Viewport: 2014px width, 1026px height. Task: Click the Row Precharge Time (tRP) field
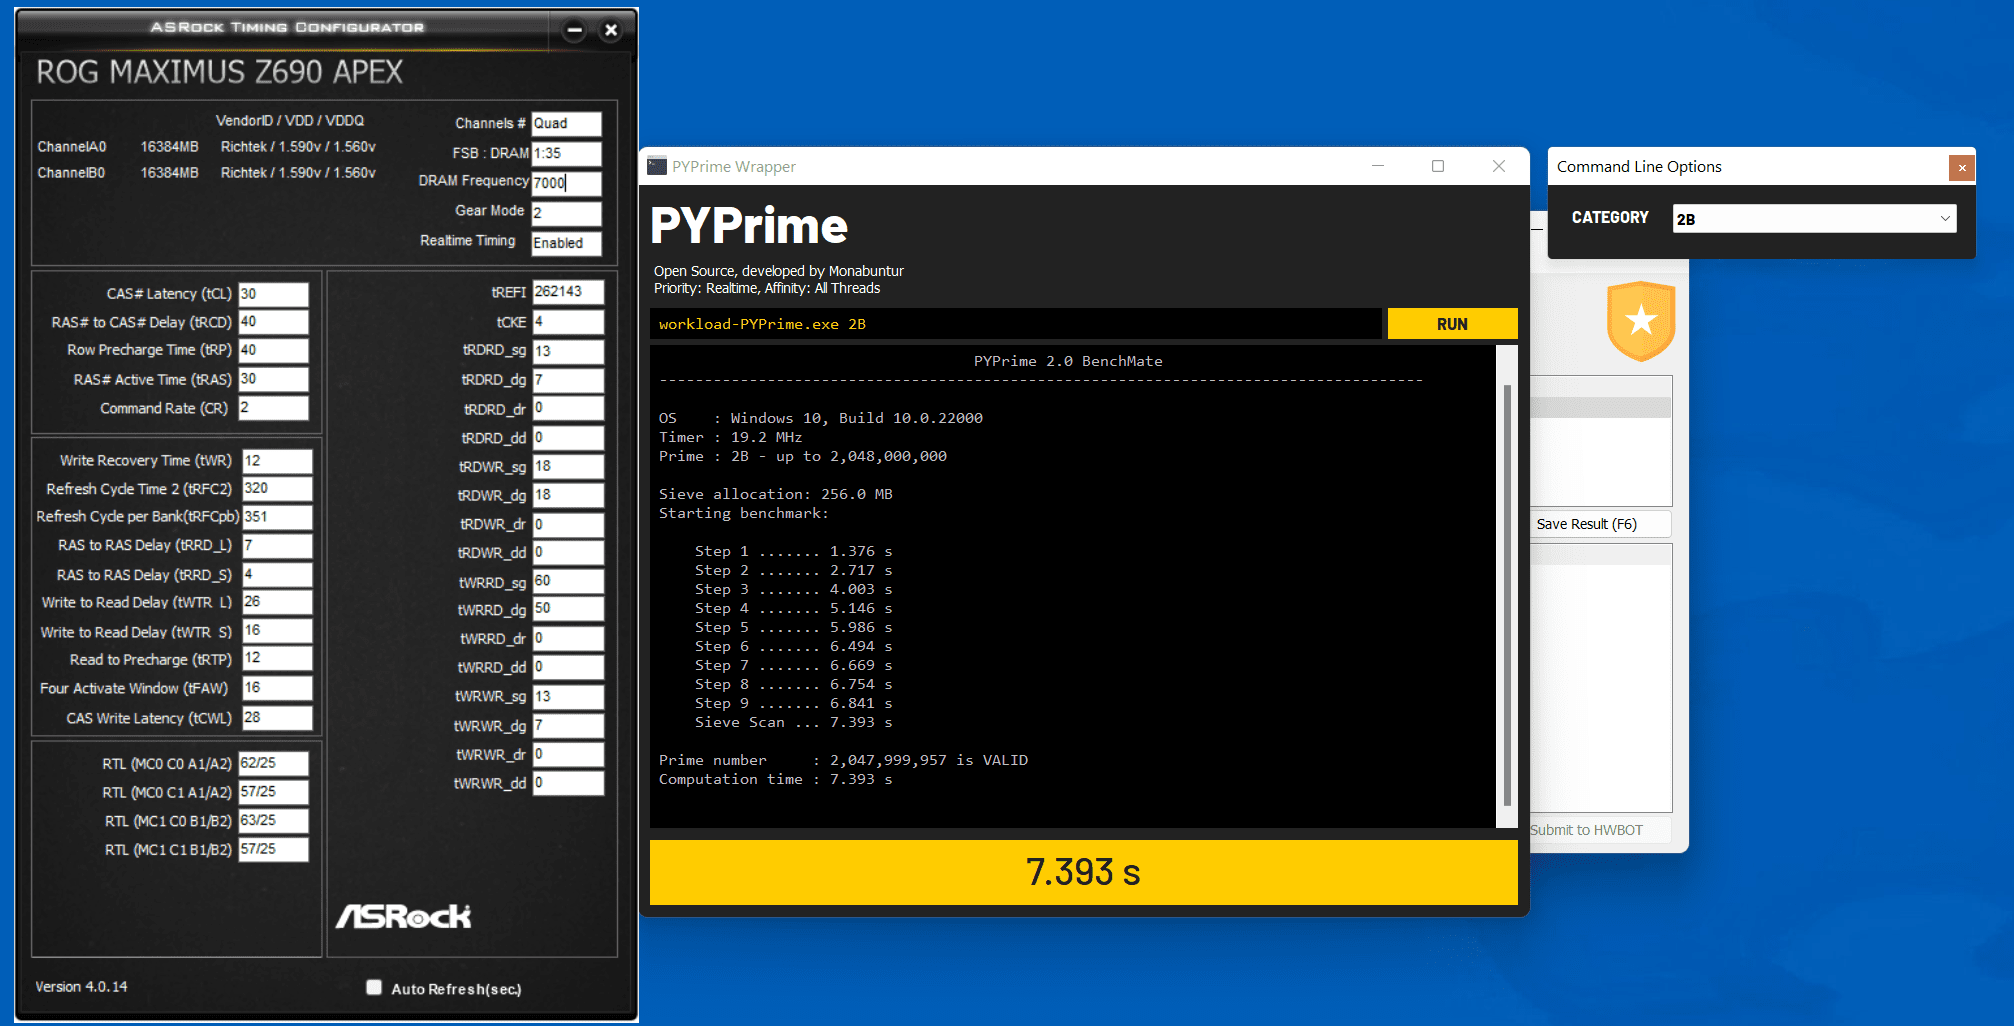click(274, 350)
